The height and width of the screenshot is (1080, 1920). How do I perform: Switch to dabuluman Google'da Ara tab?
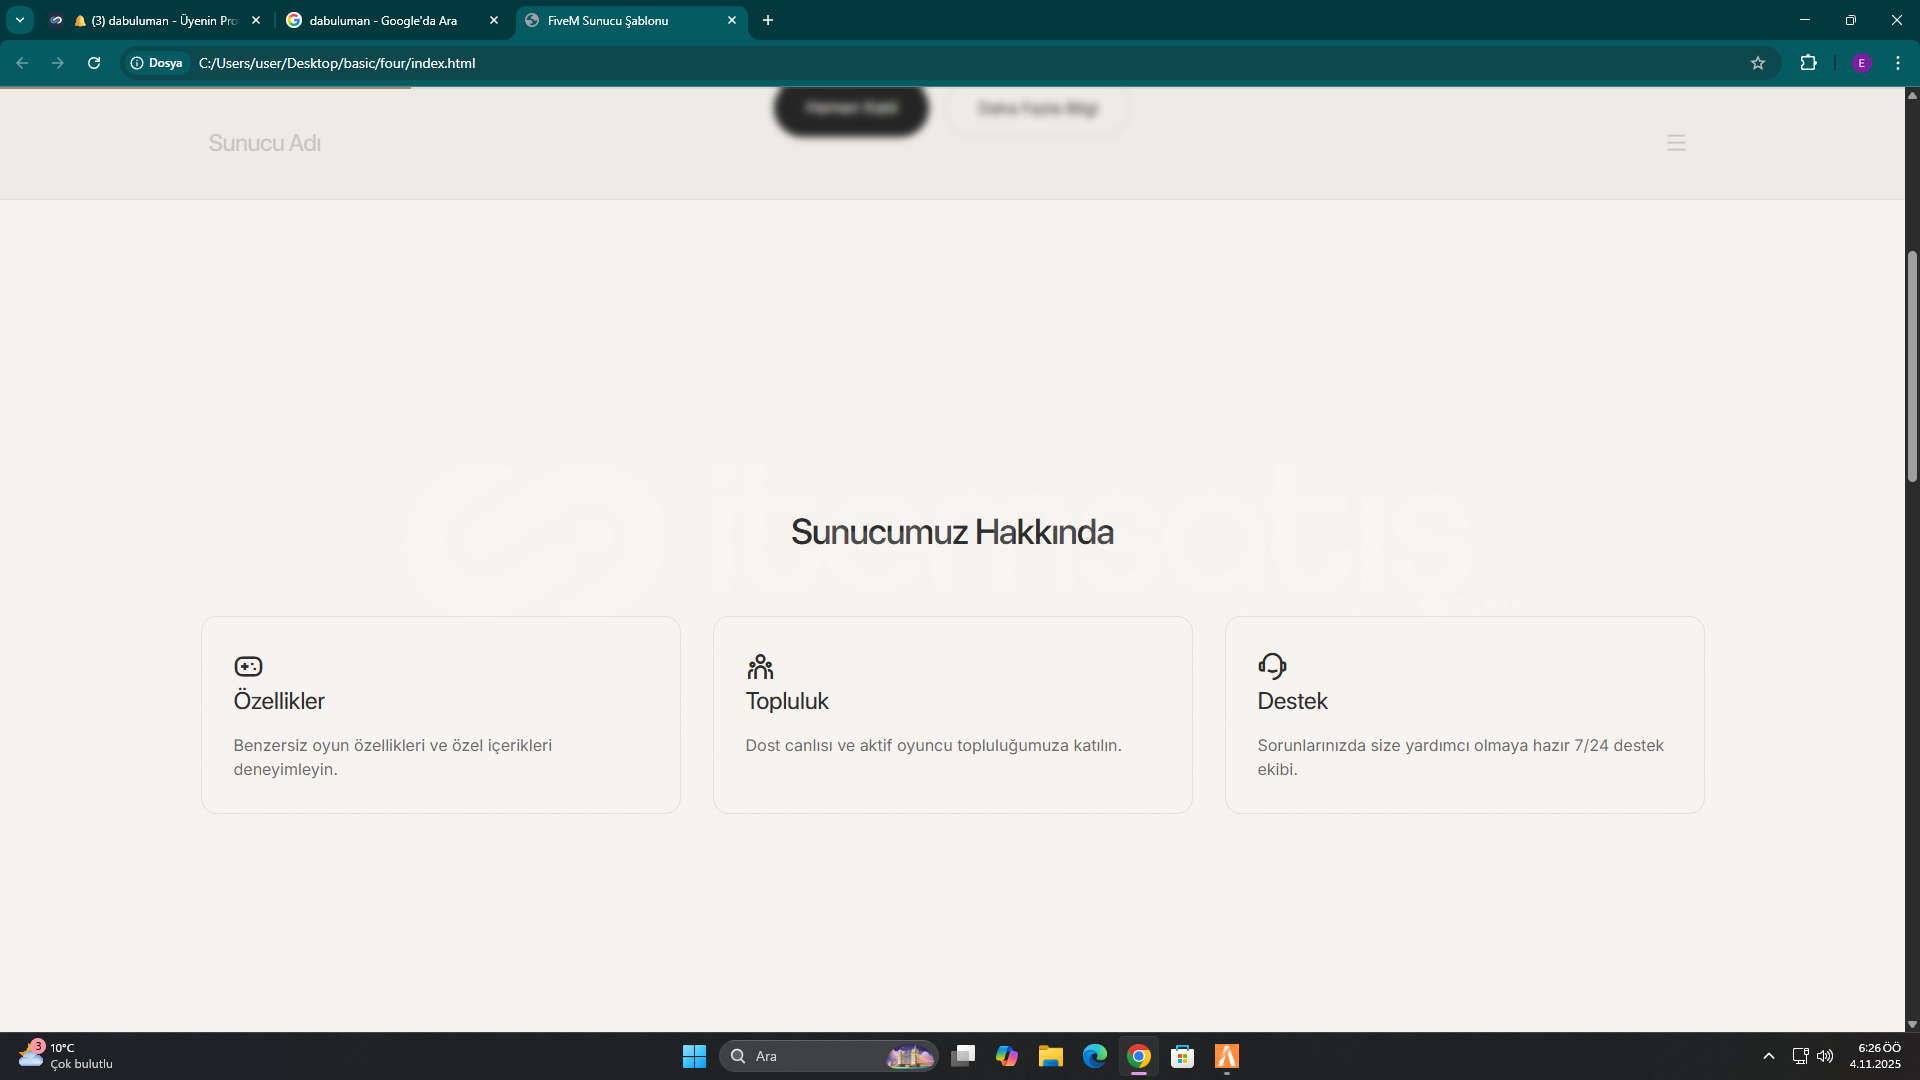(383, 20)
